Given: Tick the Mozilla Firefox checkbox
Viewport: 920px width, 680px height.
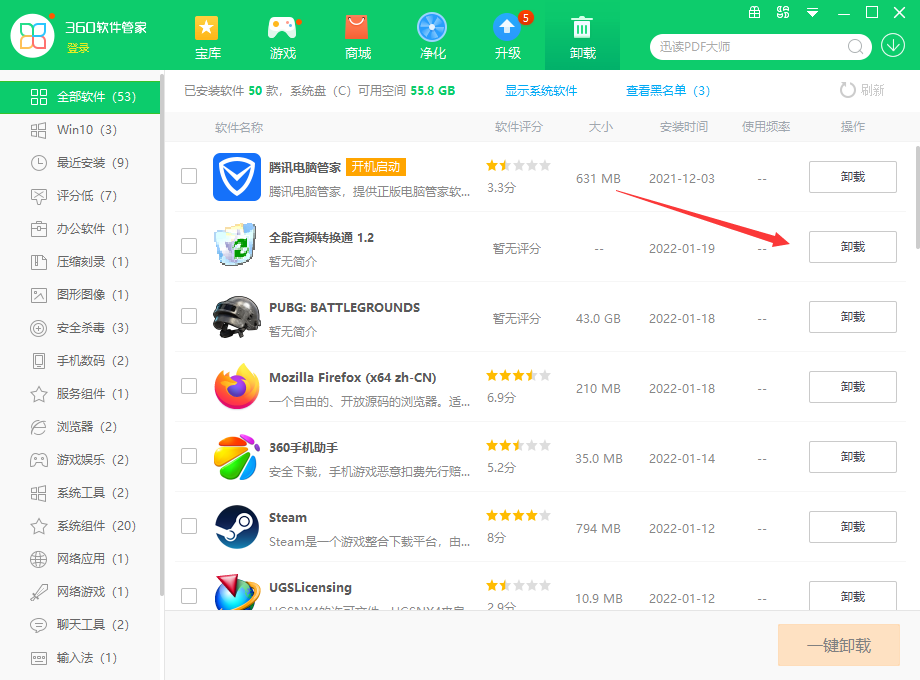Looking at the screenshot, I should pyautogui.click(x=189, y=386).
